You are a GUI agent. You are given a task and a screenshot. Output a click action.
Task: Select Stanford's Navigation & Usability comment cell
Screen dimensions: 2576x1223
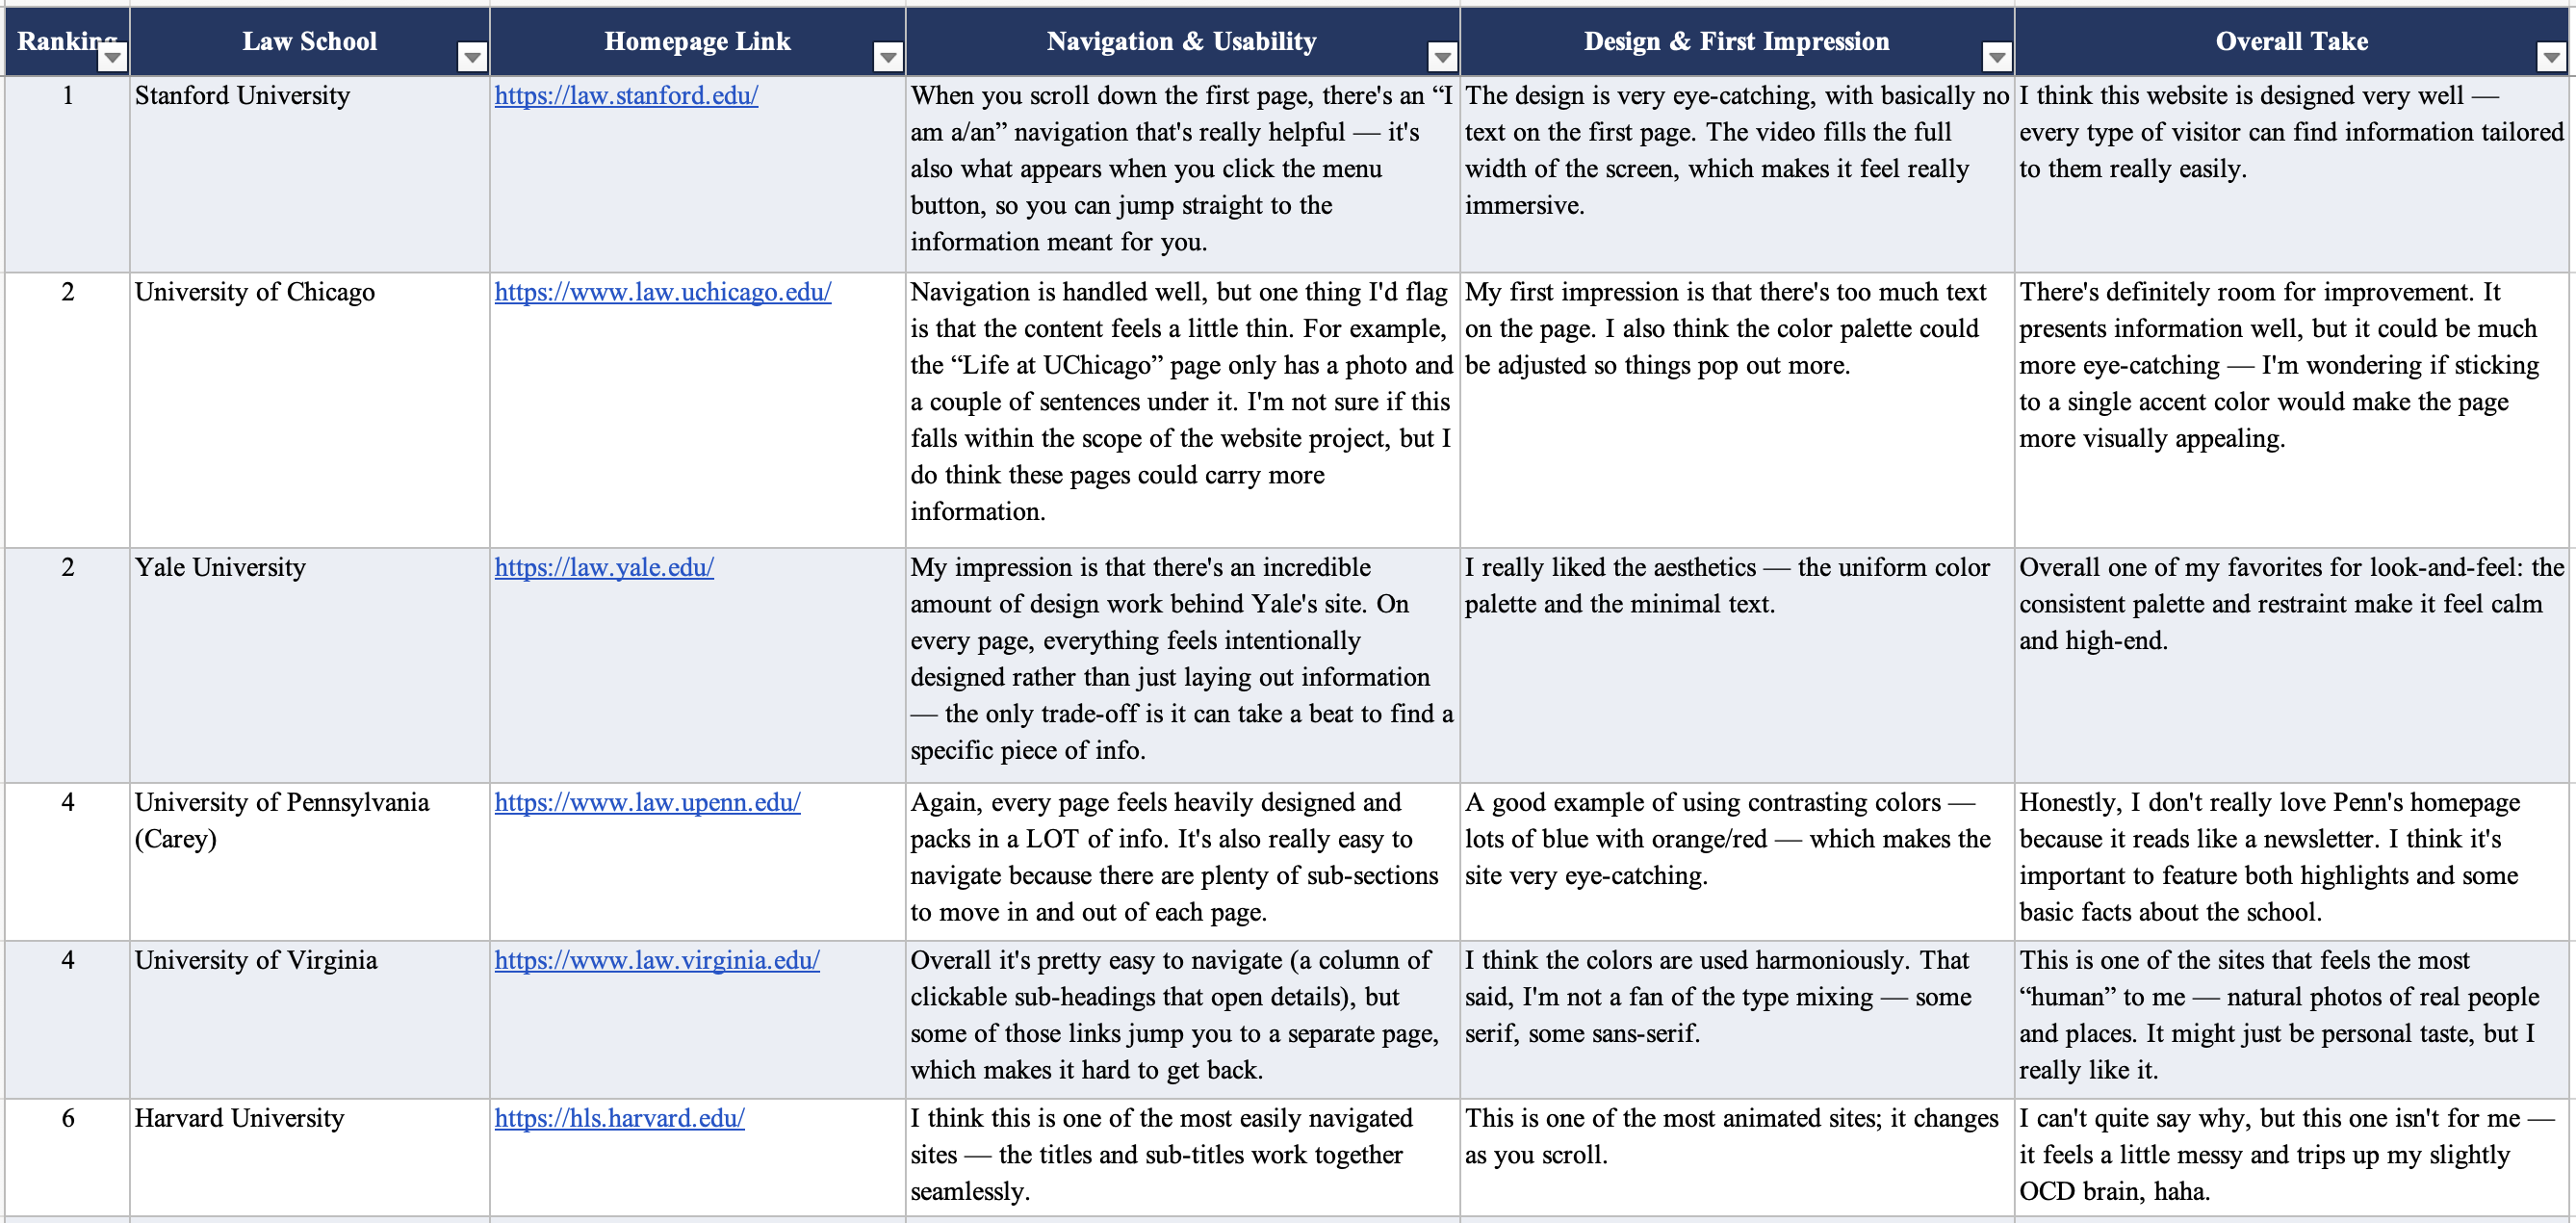pos(1182,174)
